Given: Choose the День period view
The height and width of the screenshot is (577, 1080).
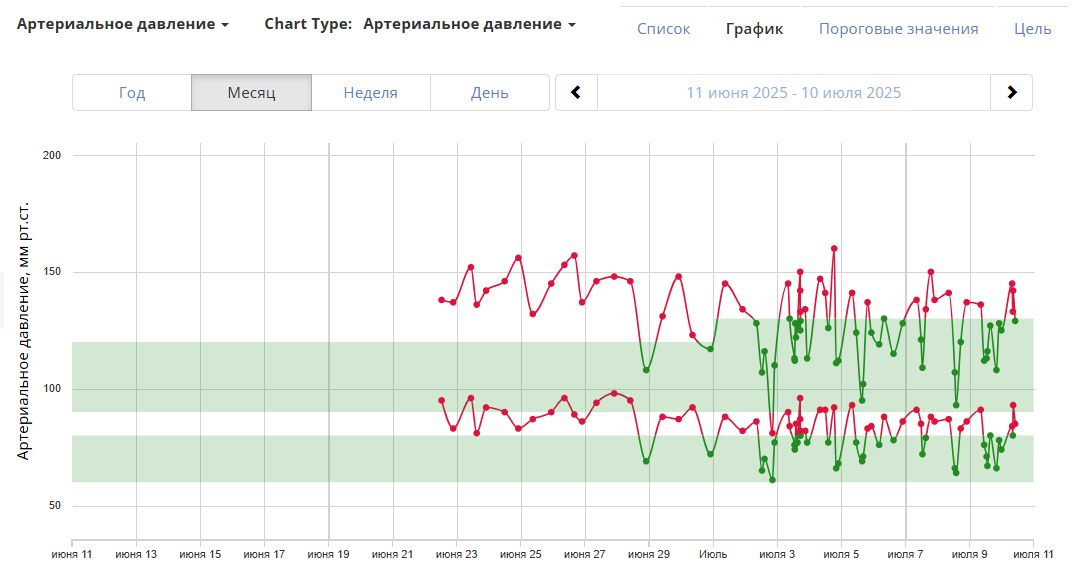Looking at the screenshot, I should click(x=489, y=93).
